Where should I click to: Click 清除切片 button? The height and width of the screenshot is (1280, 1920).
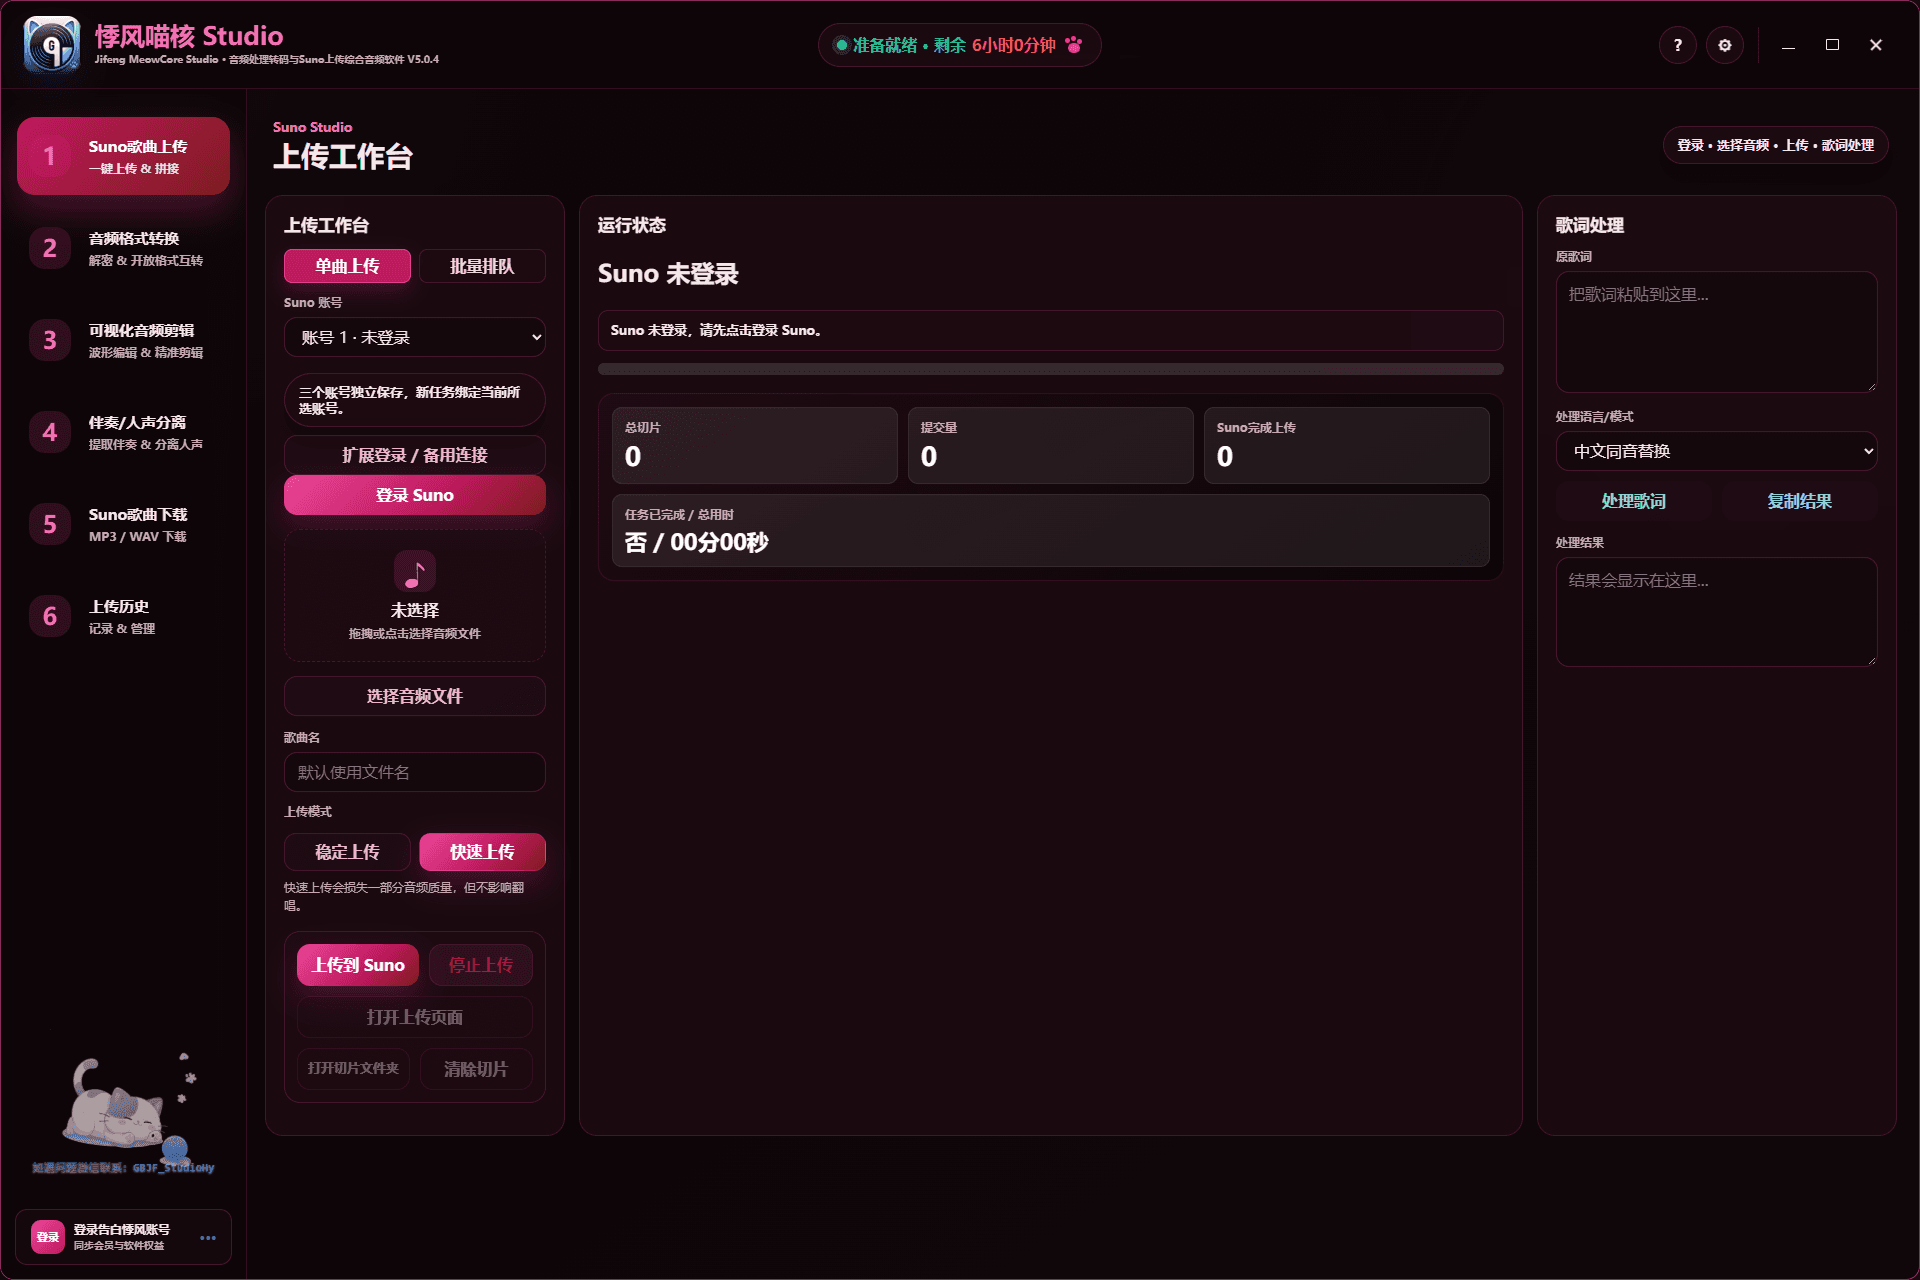(x=476, y=1068)
